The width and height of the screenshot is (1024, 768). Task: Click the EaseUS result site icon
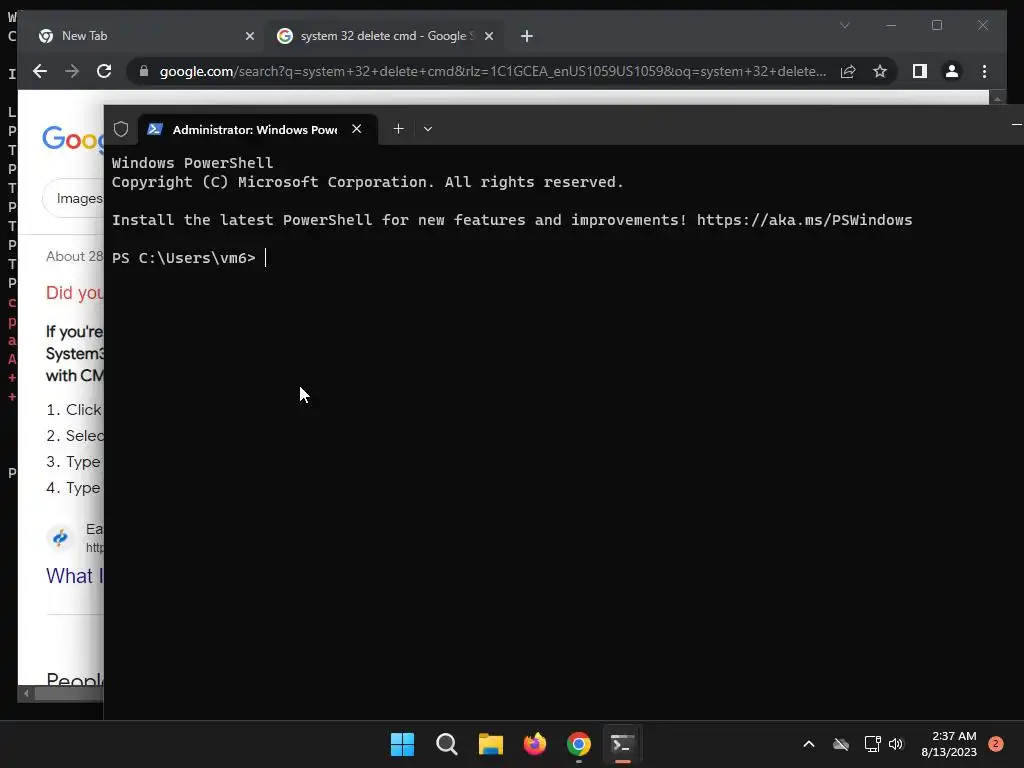60,537
